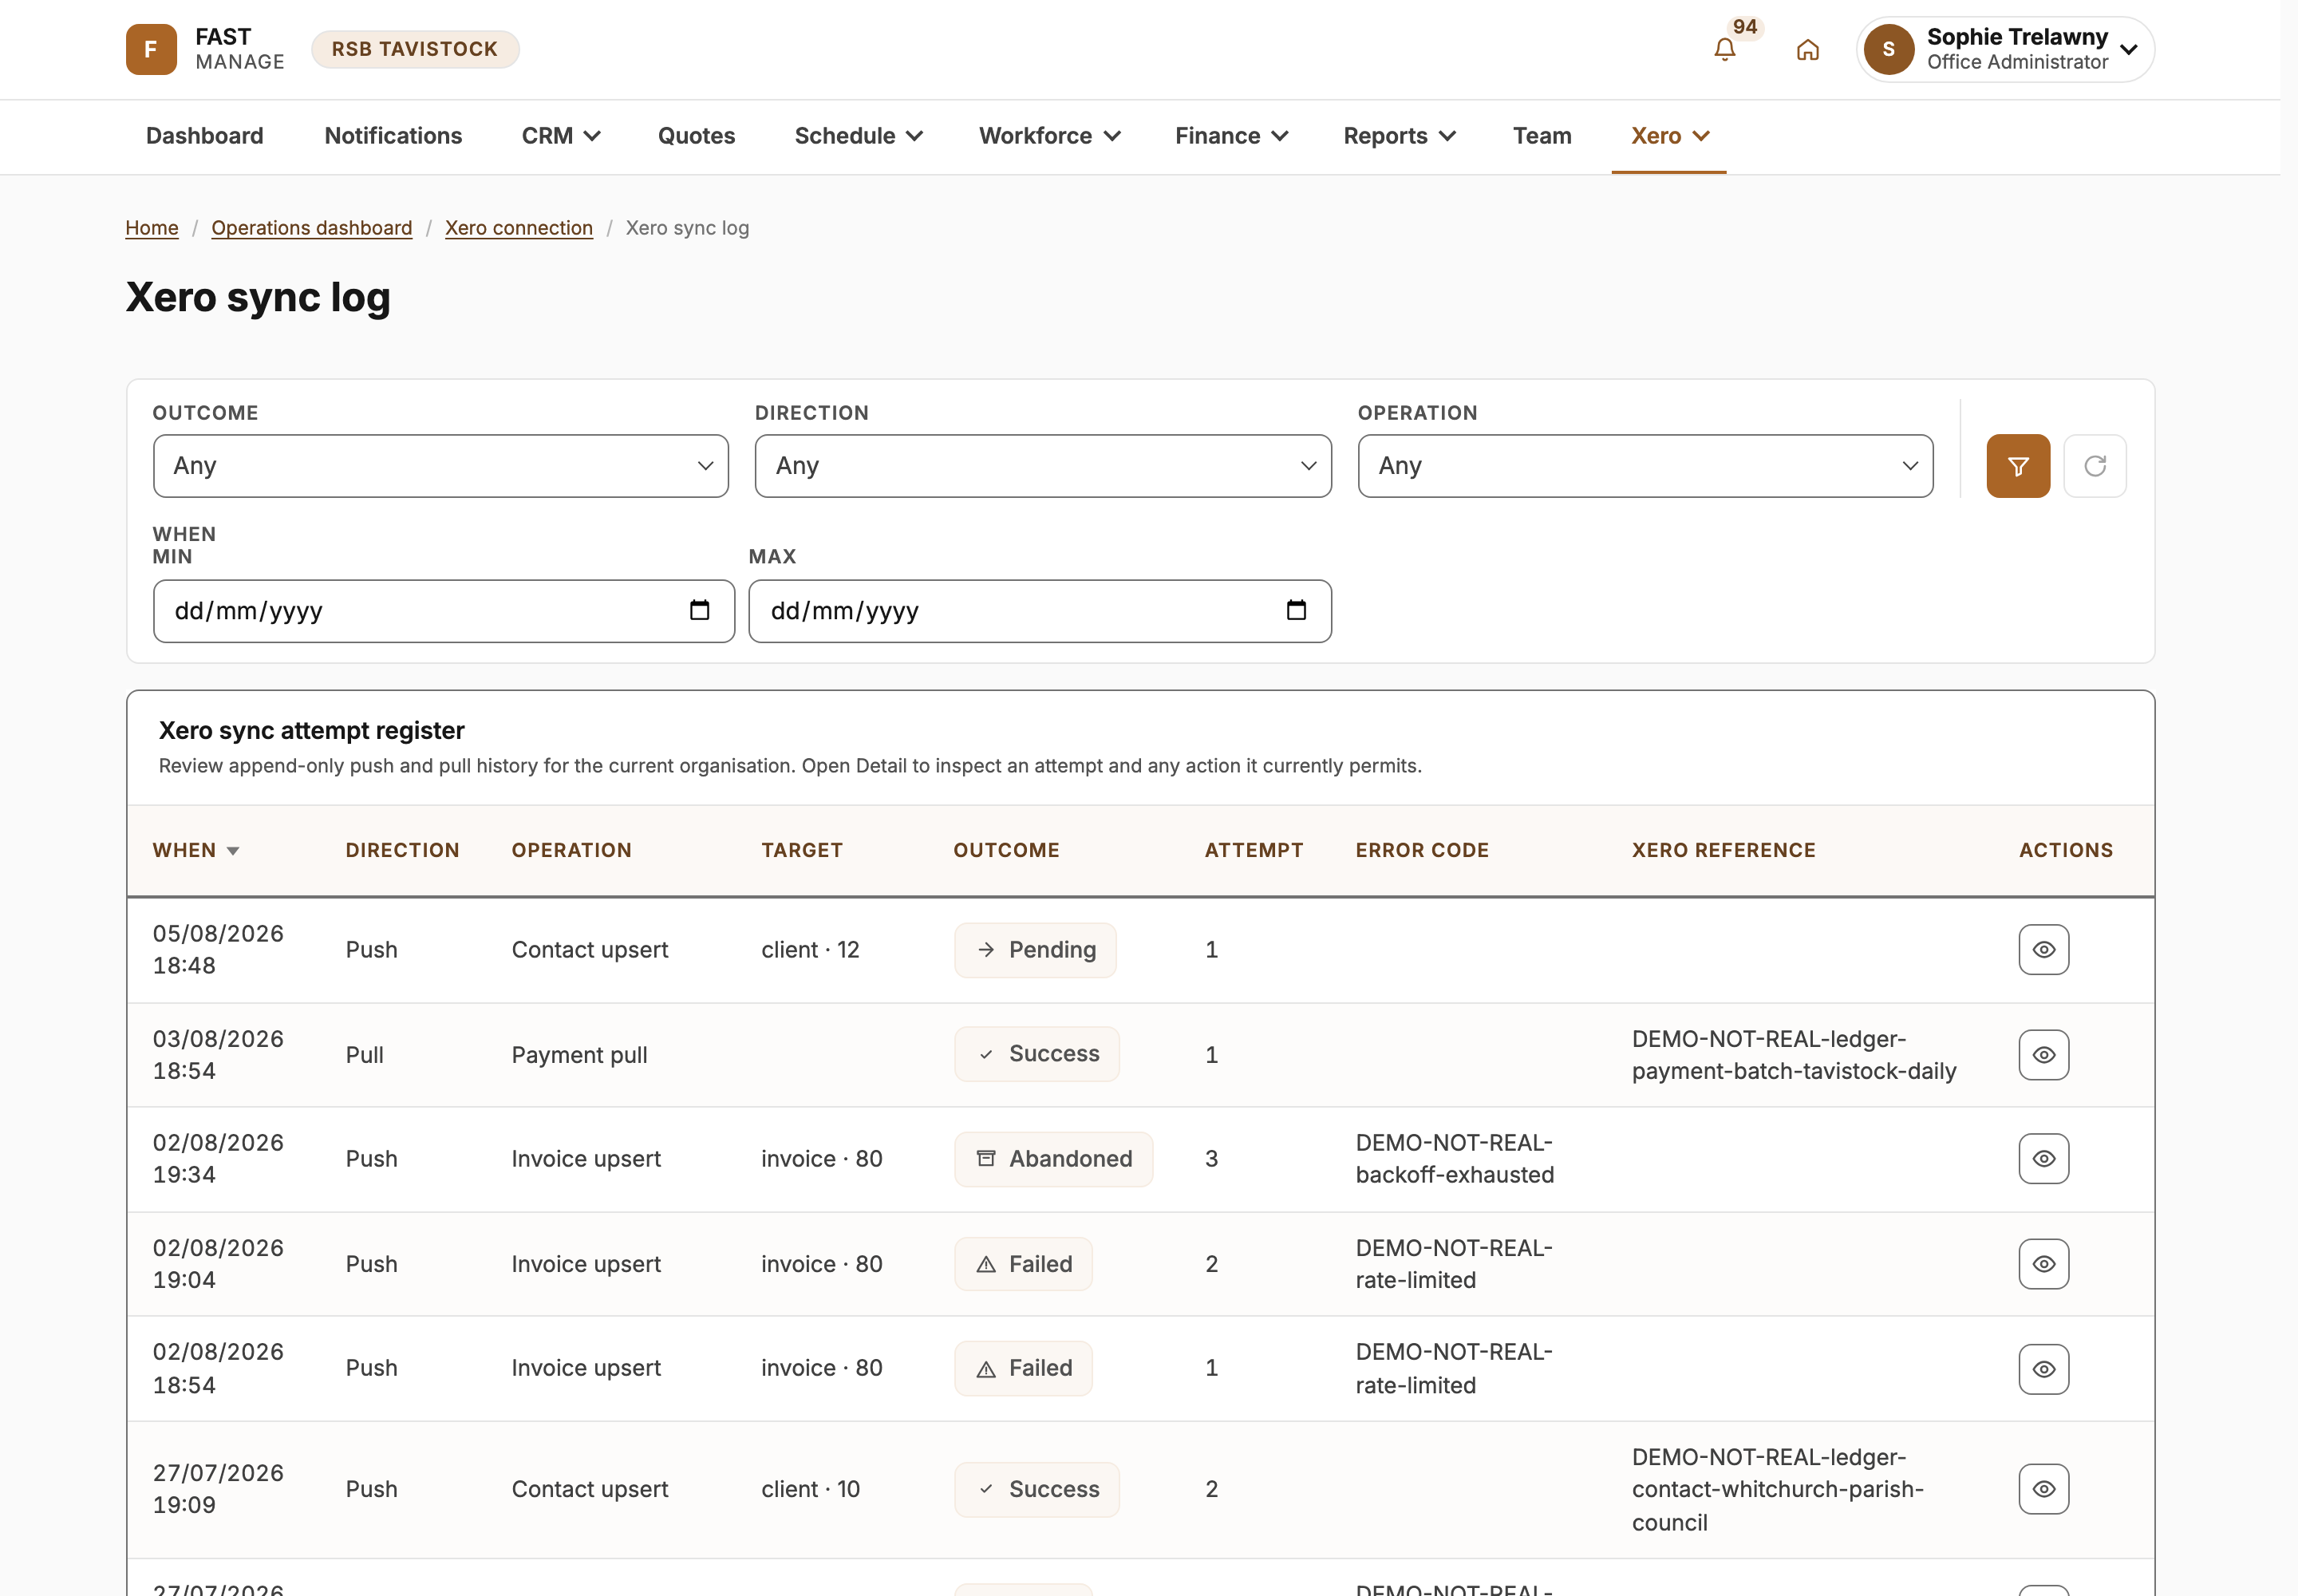Go to the Dashboard tab
Viewport: 2298px width, 1596px height.
click(205, 136)
